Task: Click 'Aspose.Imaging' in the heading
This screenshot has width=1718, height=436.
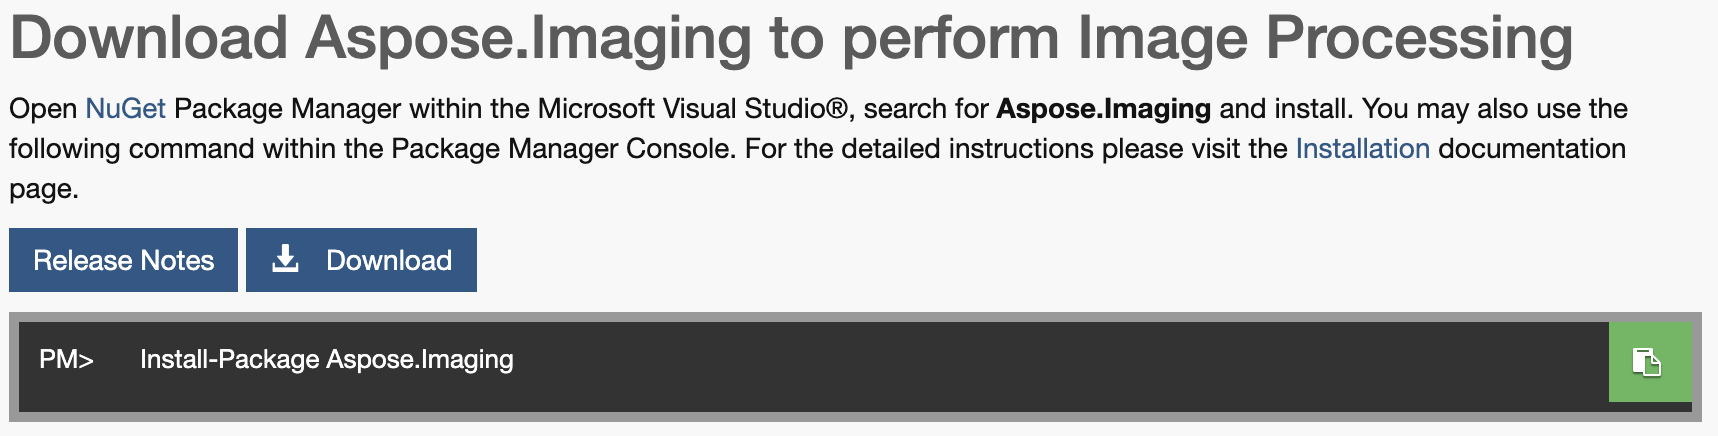Action: (529, 38)
